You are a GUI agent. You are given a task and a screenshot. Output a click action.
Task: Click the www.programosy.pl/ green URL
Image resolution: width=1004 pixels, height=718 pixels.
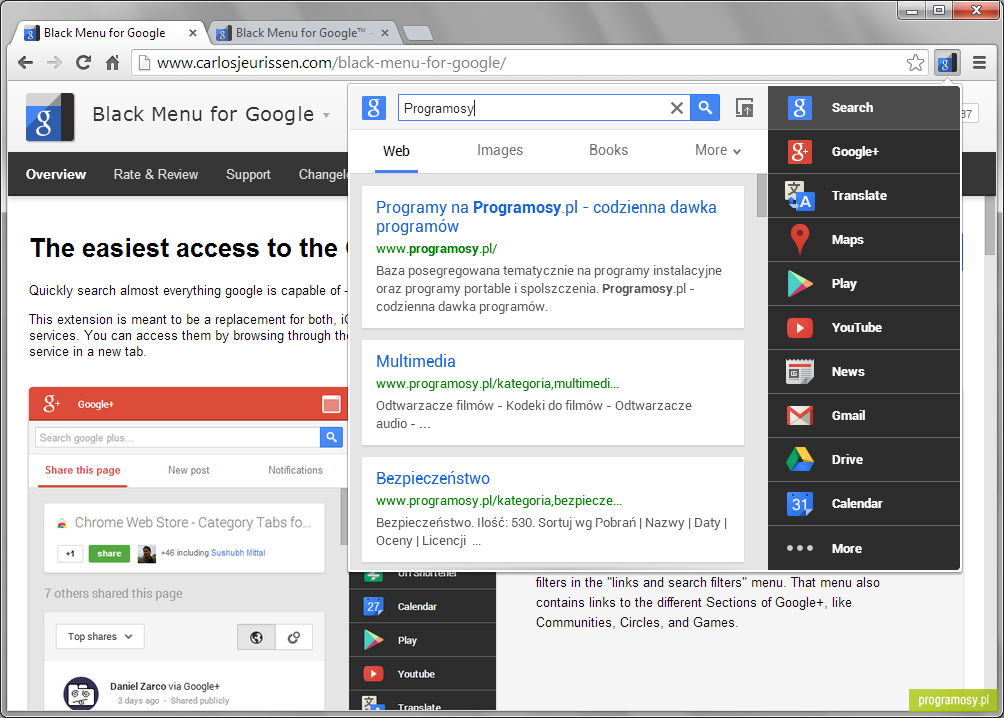pyautogui.click(x=436, y=249)
